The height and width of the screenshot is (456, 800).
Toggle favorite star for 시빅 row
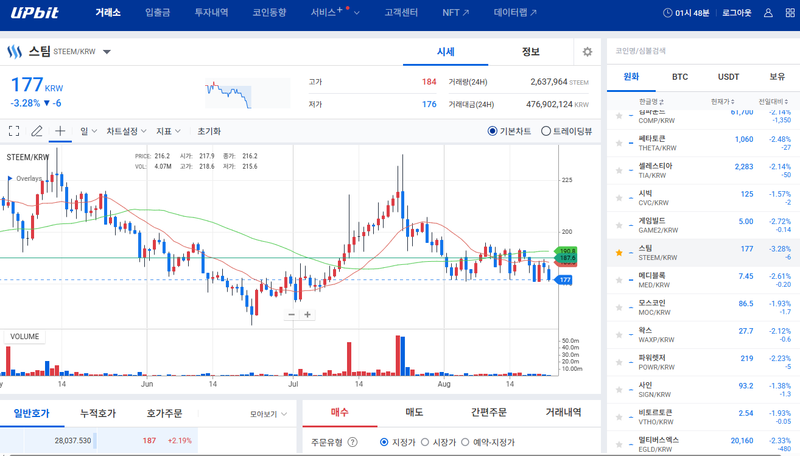coord(619,198)
